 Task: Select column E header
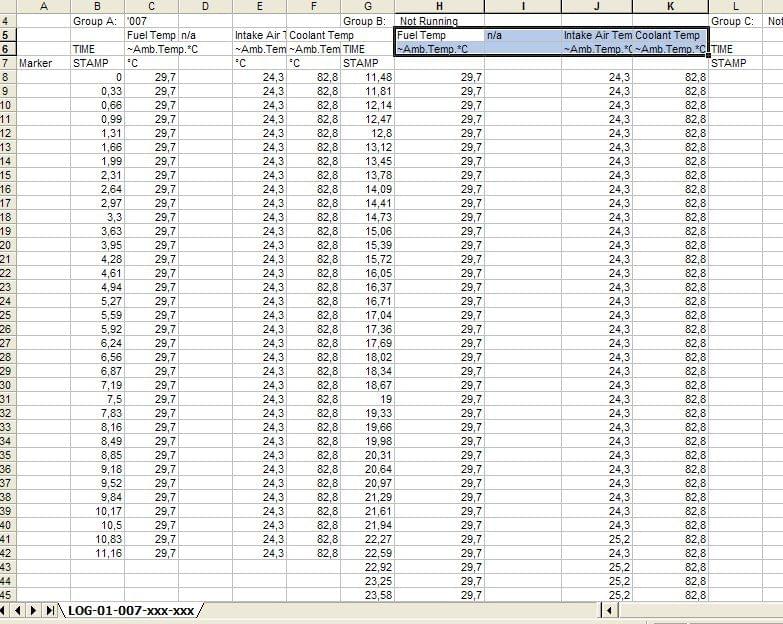click(259, 6)
